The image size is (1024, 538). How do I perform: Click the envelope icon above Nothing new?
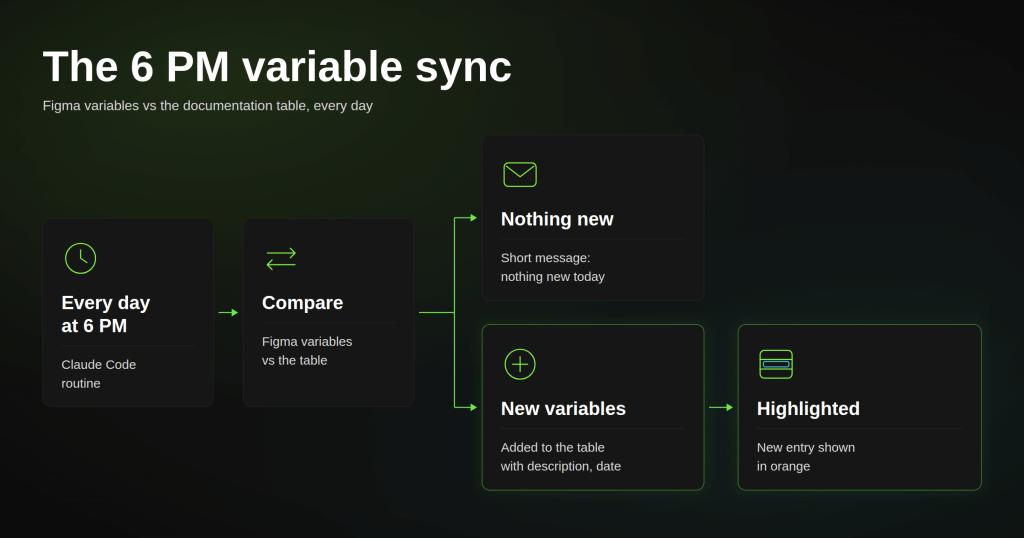(520, 174)
